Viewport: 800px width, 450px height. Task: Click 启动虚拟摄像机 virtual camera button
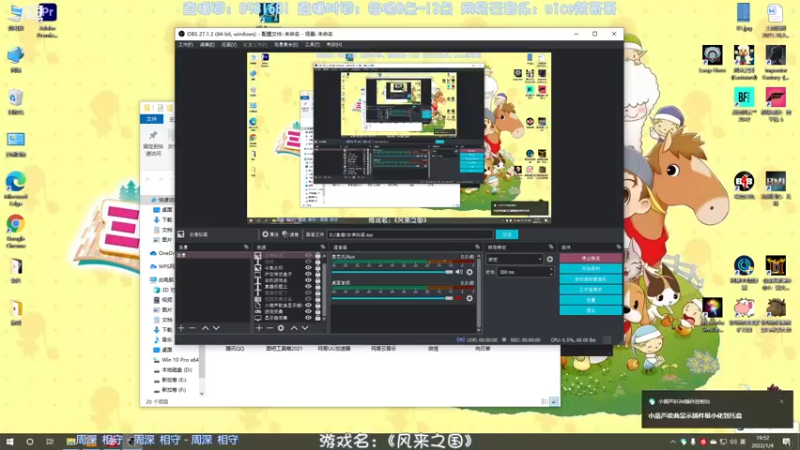591,279
